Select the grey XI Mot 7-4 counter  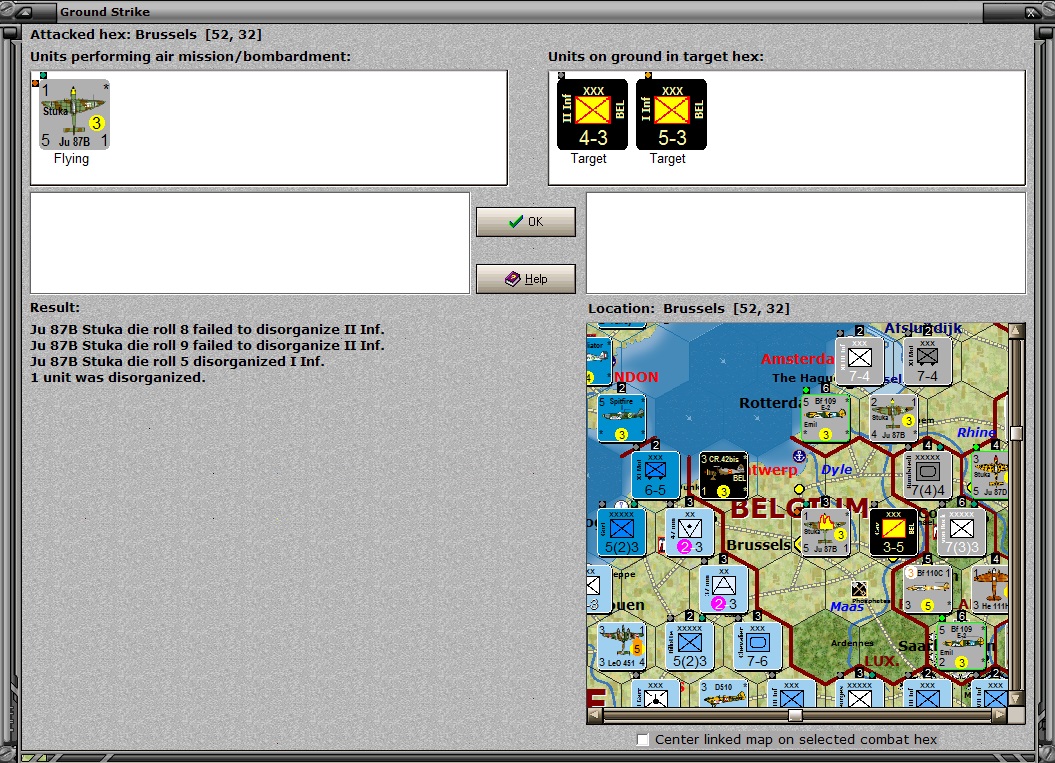click(927, 361)
